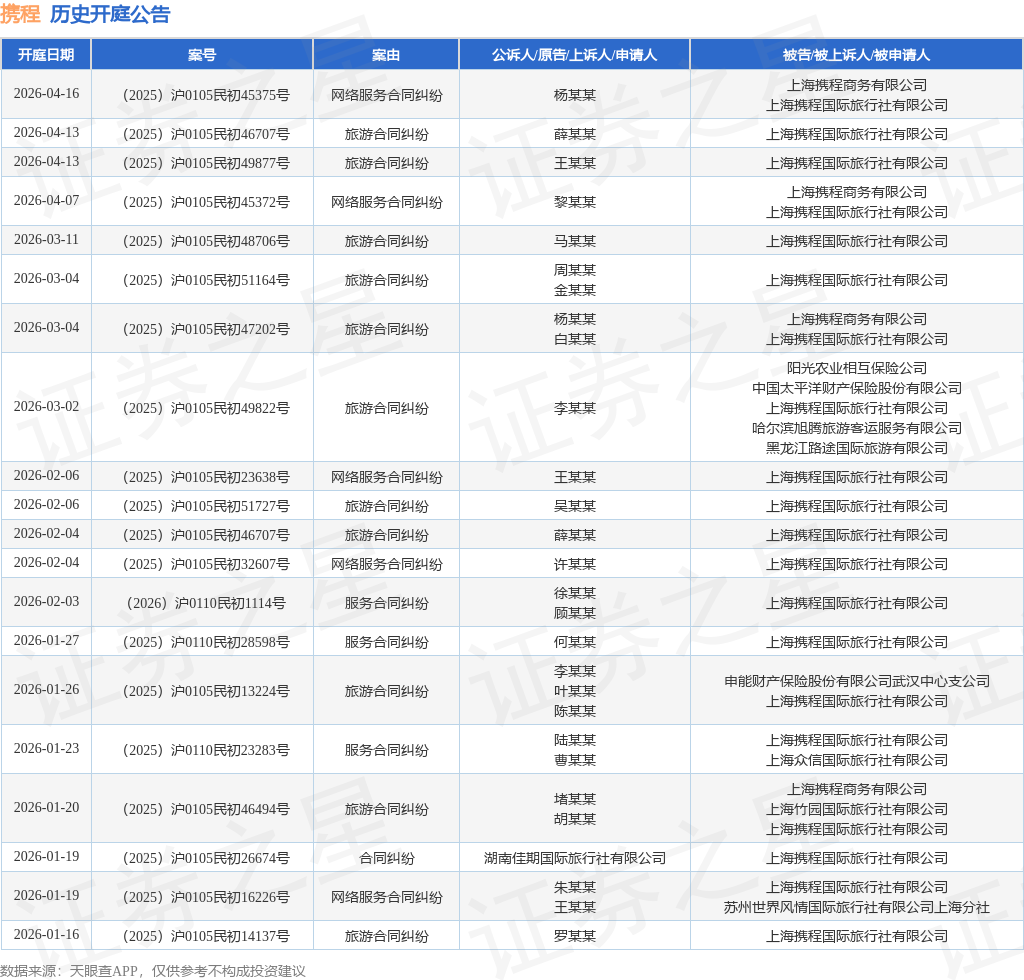Select case number 沪0105民初47202号
The image size is (1024, 980).
click(x=206, y=329)
